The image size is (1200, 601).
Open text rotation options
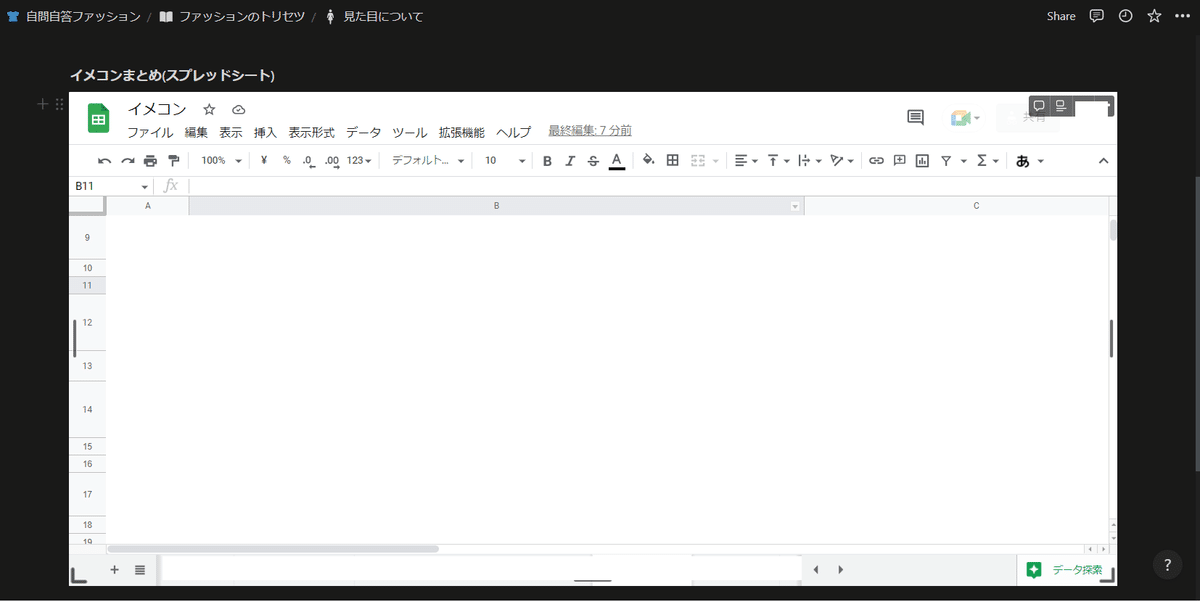pyautogui.click(x=842, y=160)
